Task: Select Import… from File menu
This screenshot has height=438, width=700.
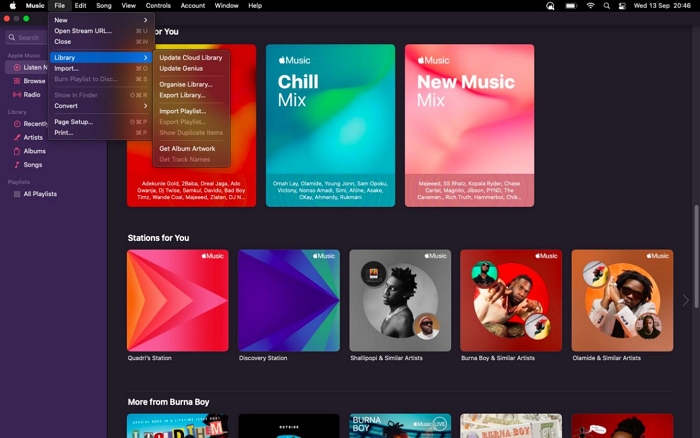Action: pos(101,68)
